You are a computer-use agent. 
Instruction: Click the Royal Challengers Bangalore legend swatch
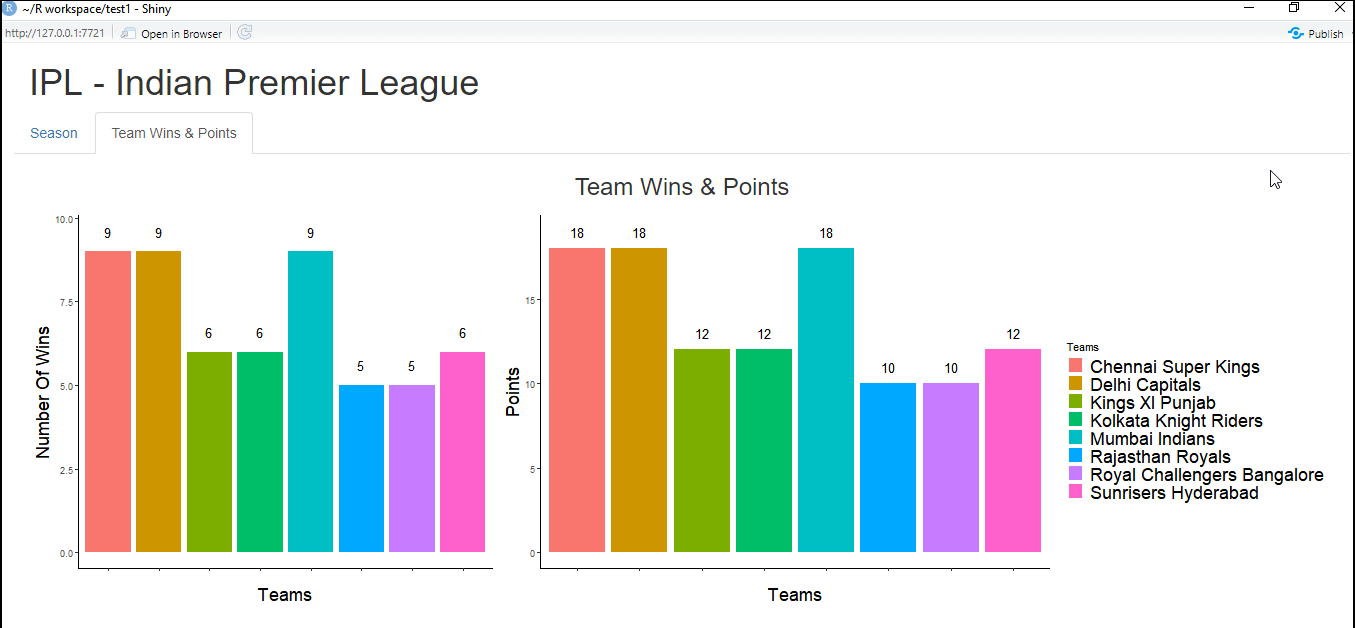(1076, 475)
